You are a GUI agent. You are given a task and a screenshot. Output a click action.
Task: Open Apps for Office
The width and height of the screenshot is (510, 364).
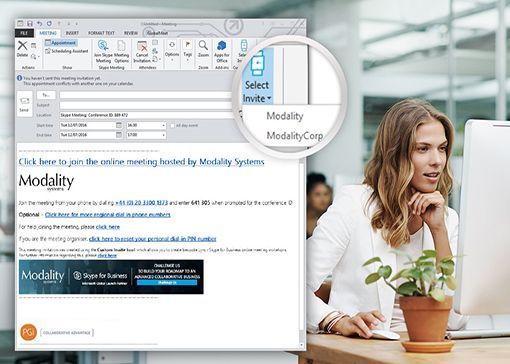(222, 51)
